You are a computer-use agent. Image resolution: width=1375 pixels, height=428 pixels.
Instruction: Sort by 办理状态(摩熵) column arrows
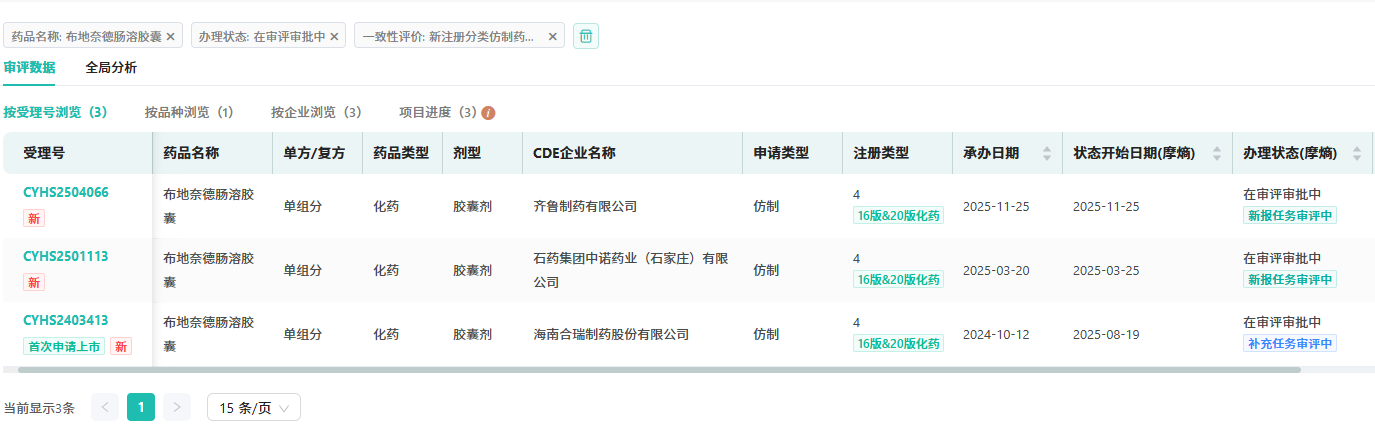tap(1357, 153)
